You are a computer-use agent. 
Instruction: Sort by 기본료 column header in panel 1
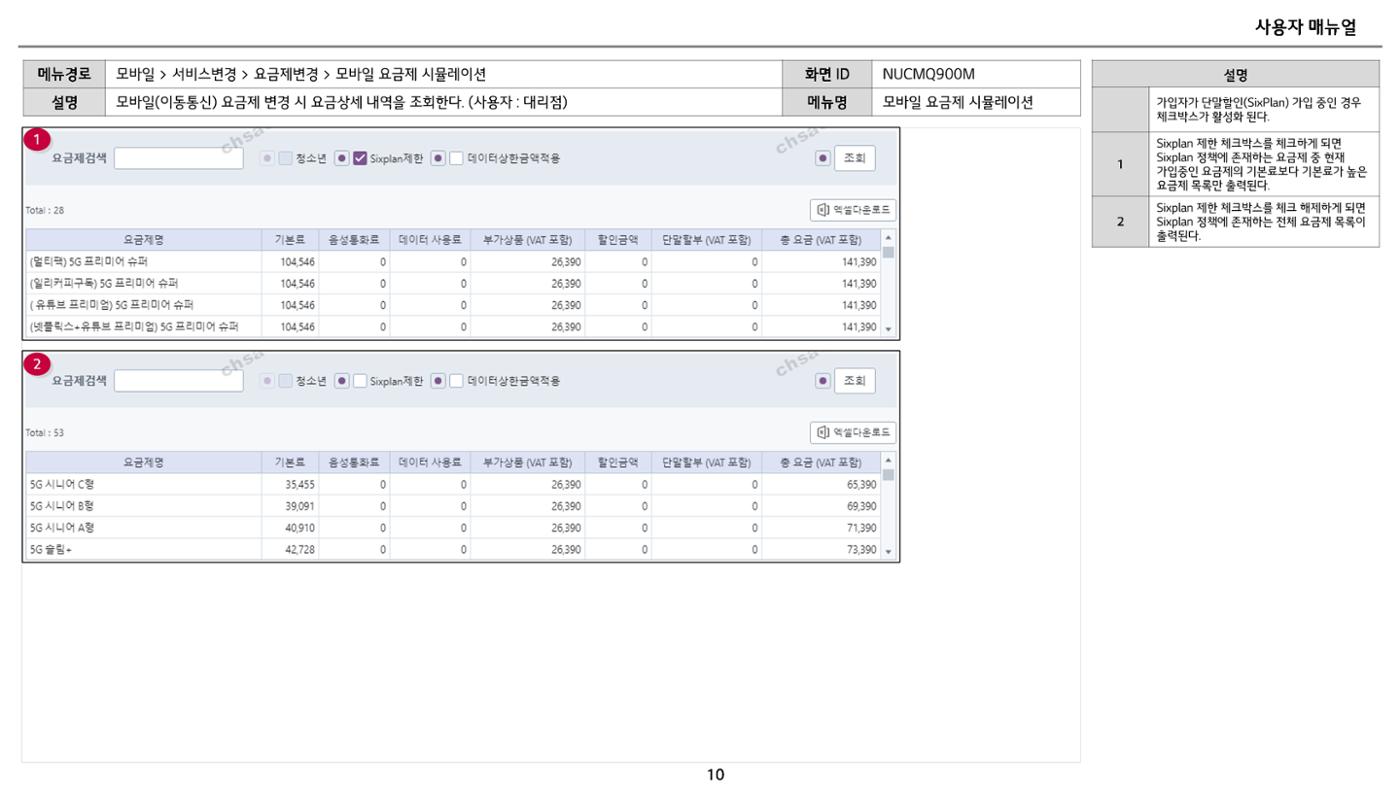[x=290, y=240]
